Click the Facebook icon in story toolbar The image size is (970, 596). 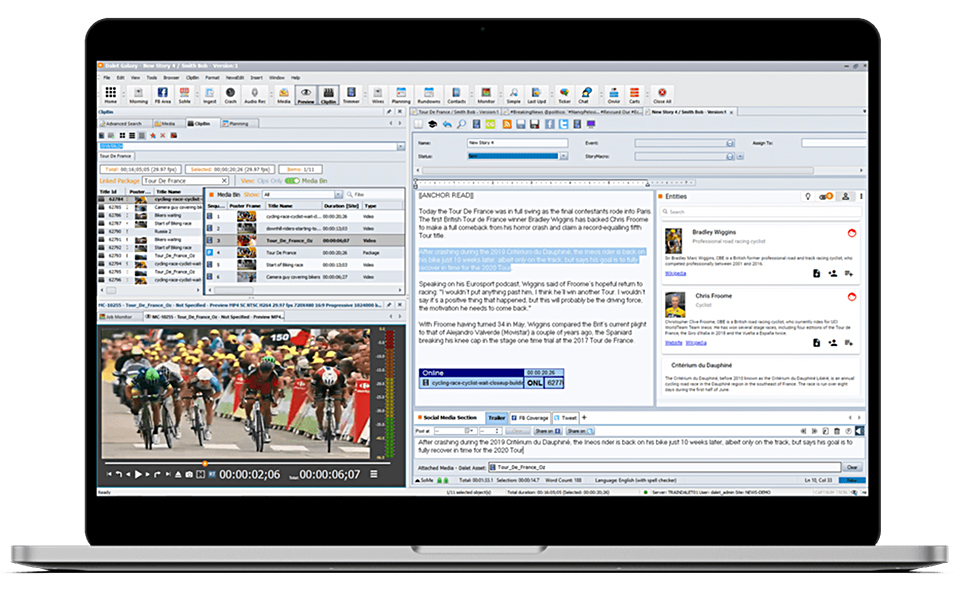[x=549, y=124]
